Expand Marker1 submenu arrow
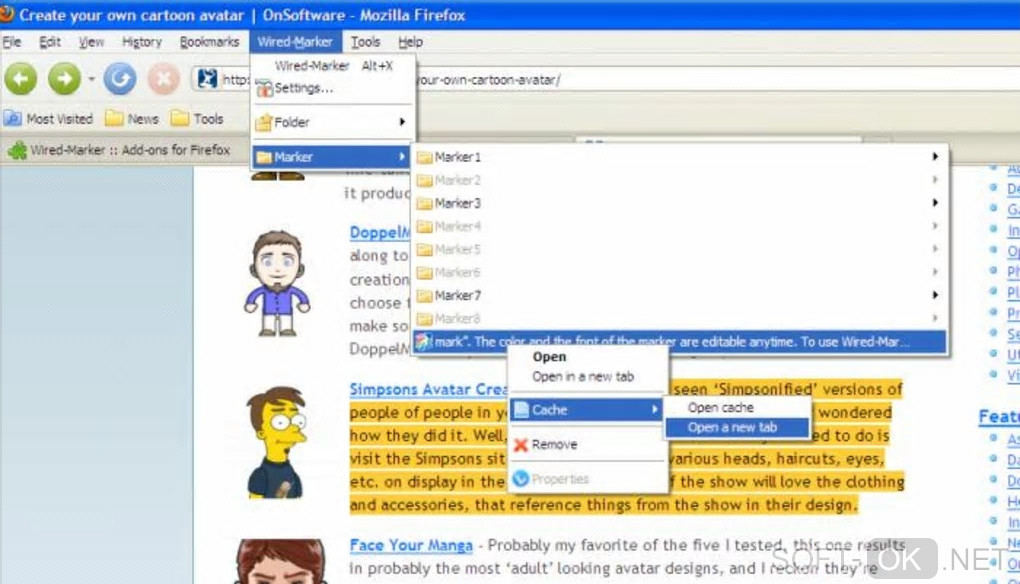 935,157
